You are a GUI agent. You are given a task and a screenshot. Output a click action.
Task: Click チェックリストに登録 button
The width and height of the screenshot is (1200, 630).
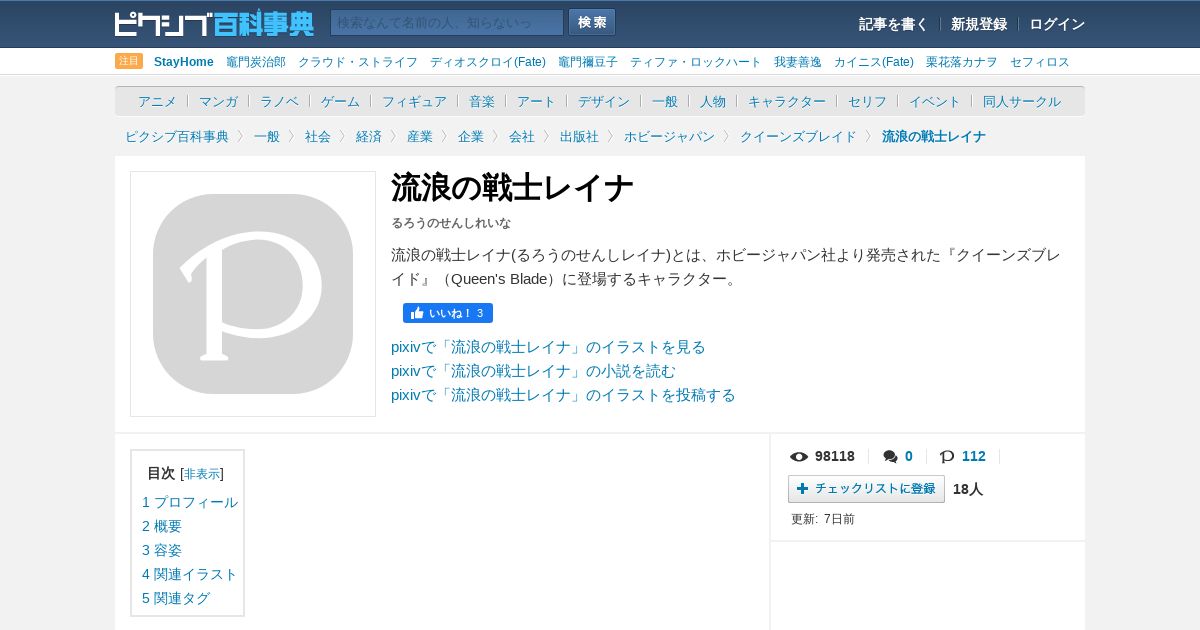pos(866,489)
